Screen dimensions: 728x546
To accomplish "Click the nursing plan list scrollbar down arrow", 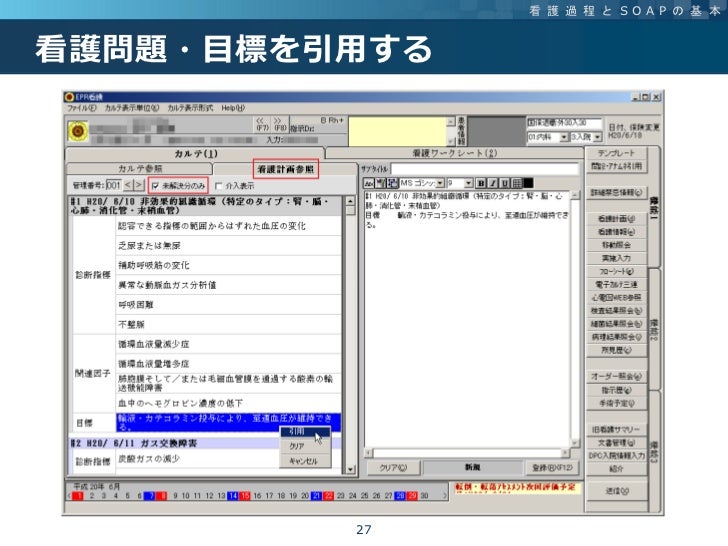I will (x=350, y=469).
